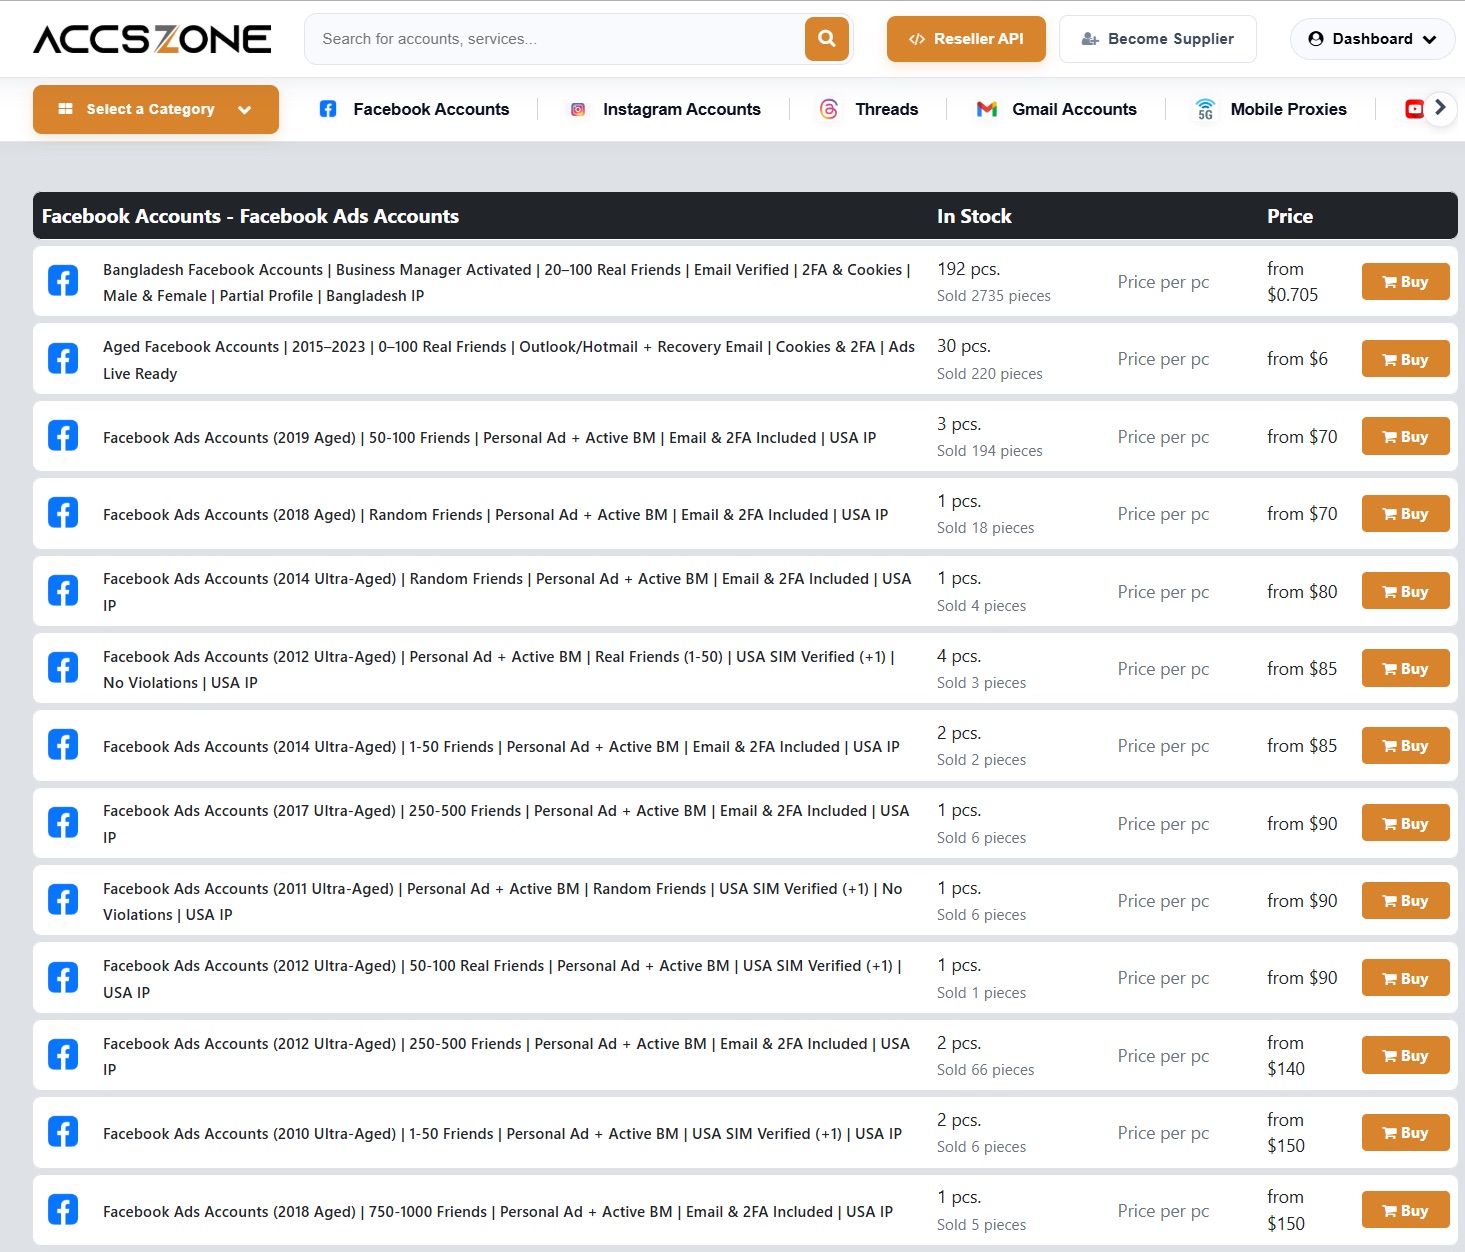1465x1252 pixels.
Task: Click Facebook icon of Bangladesh Facebook Accounts row
Action: (63, 281)
